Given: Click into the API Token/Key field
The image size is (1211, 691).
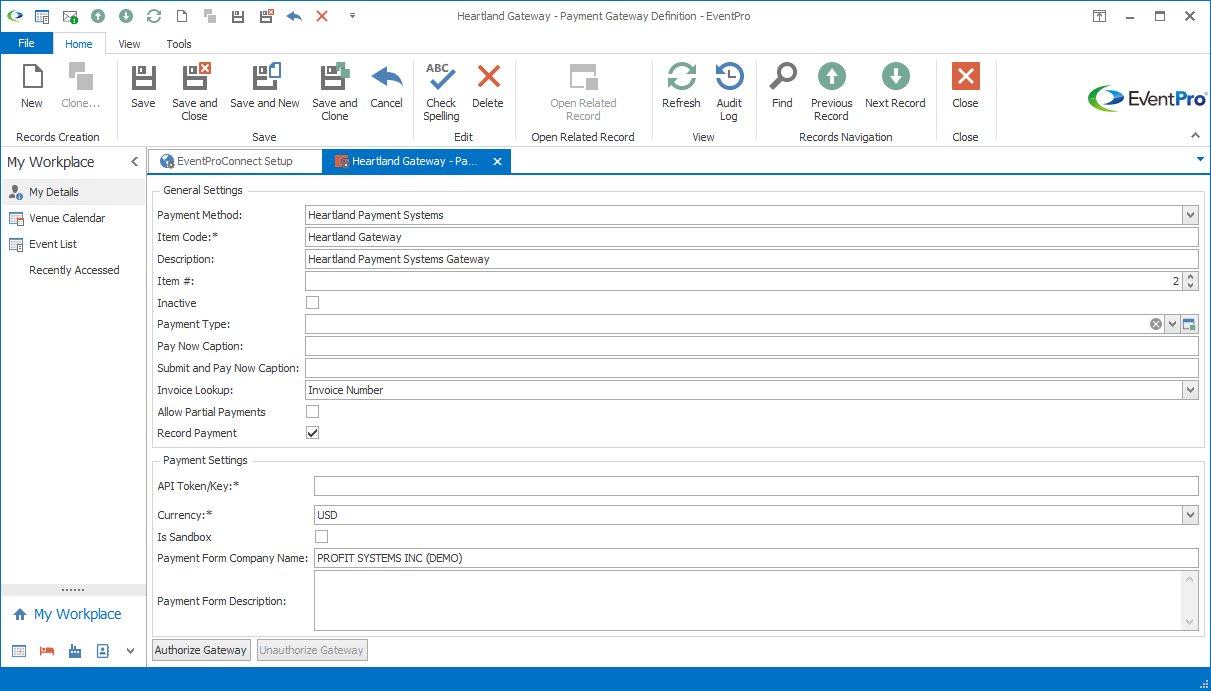Looking at the screenshot, I should tap(756, 486).
